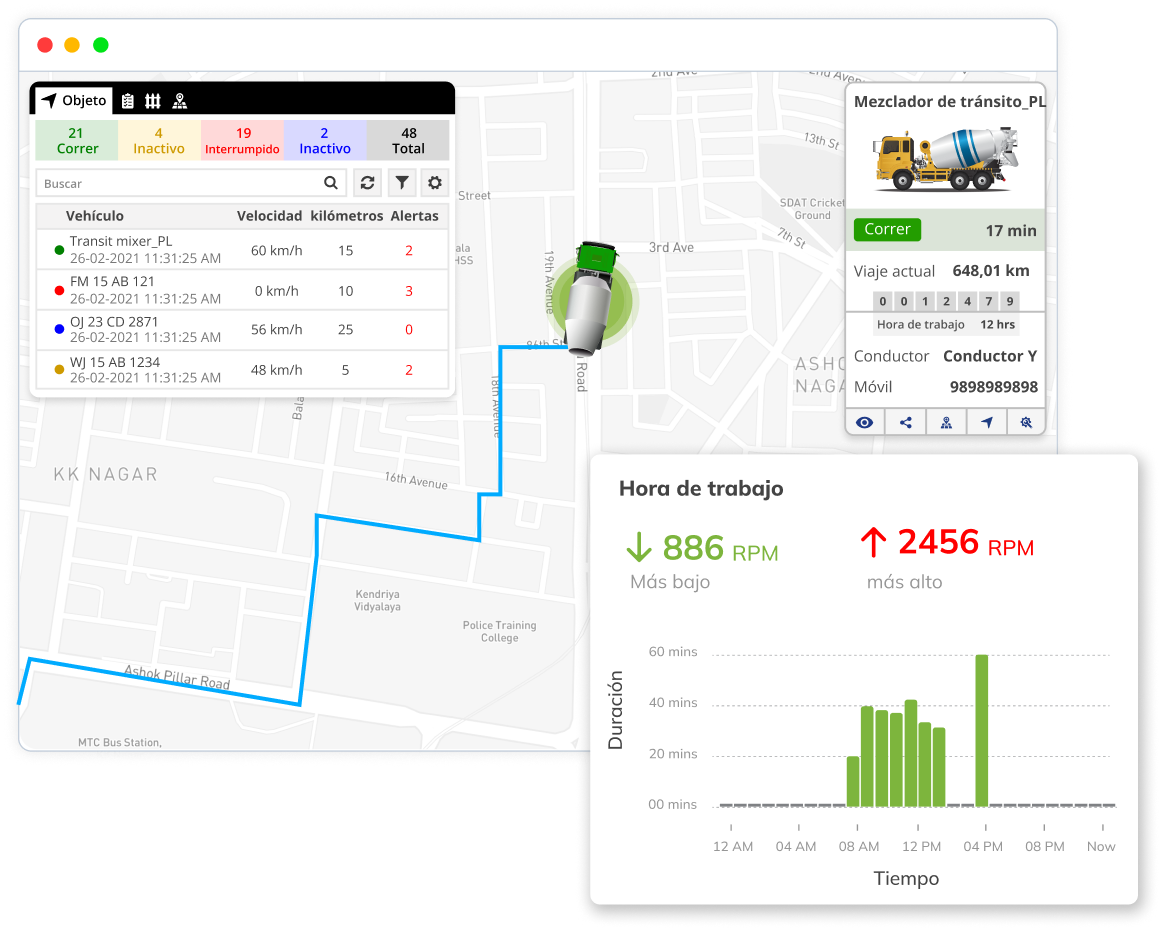Viewport: 1159px width, 928px height.
Task: Sort by Vehículo column header
Action: coord(95,216)
